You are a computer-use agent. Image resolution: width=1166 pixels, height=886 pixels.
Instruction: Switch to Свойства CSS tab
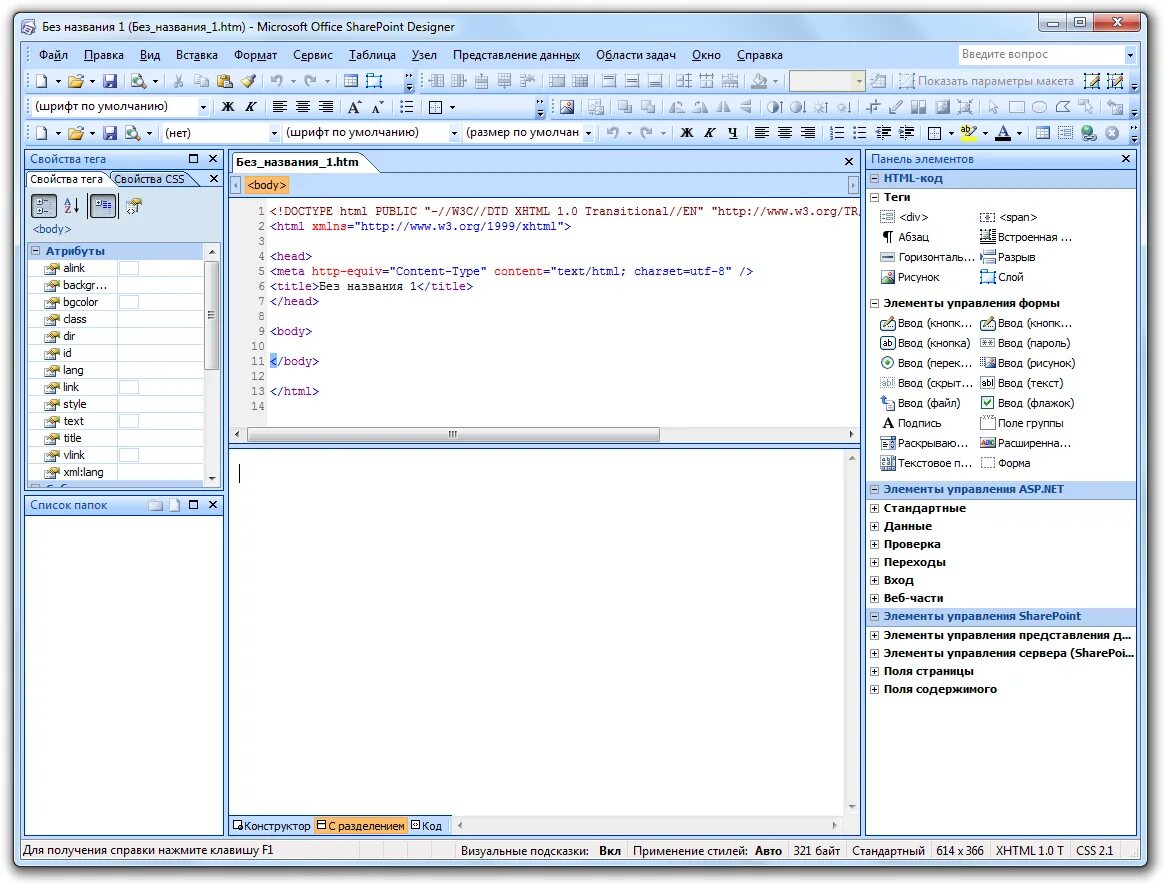[x=149, y=179]
